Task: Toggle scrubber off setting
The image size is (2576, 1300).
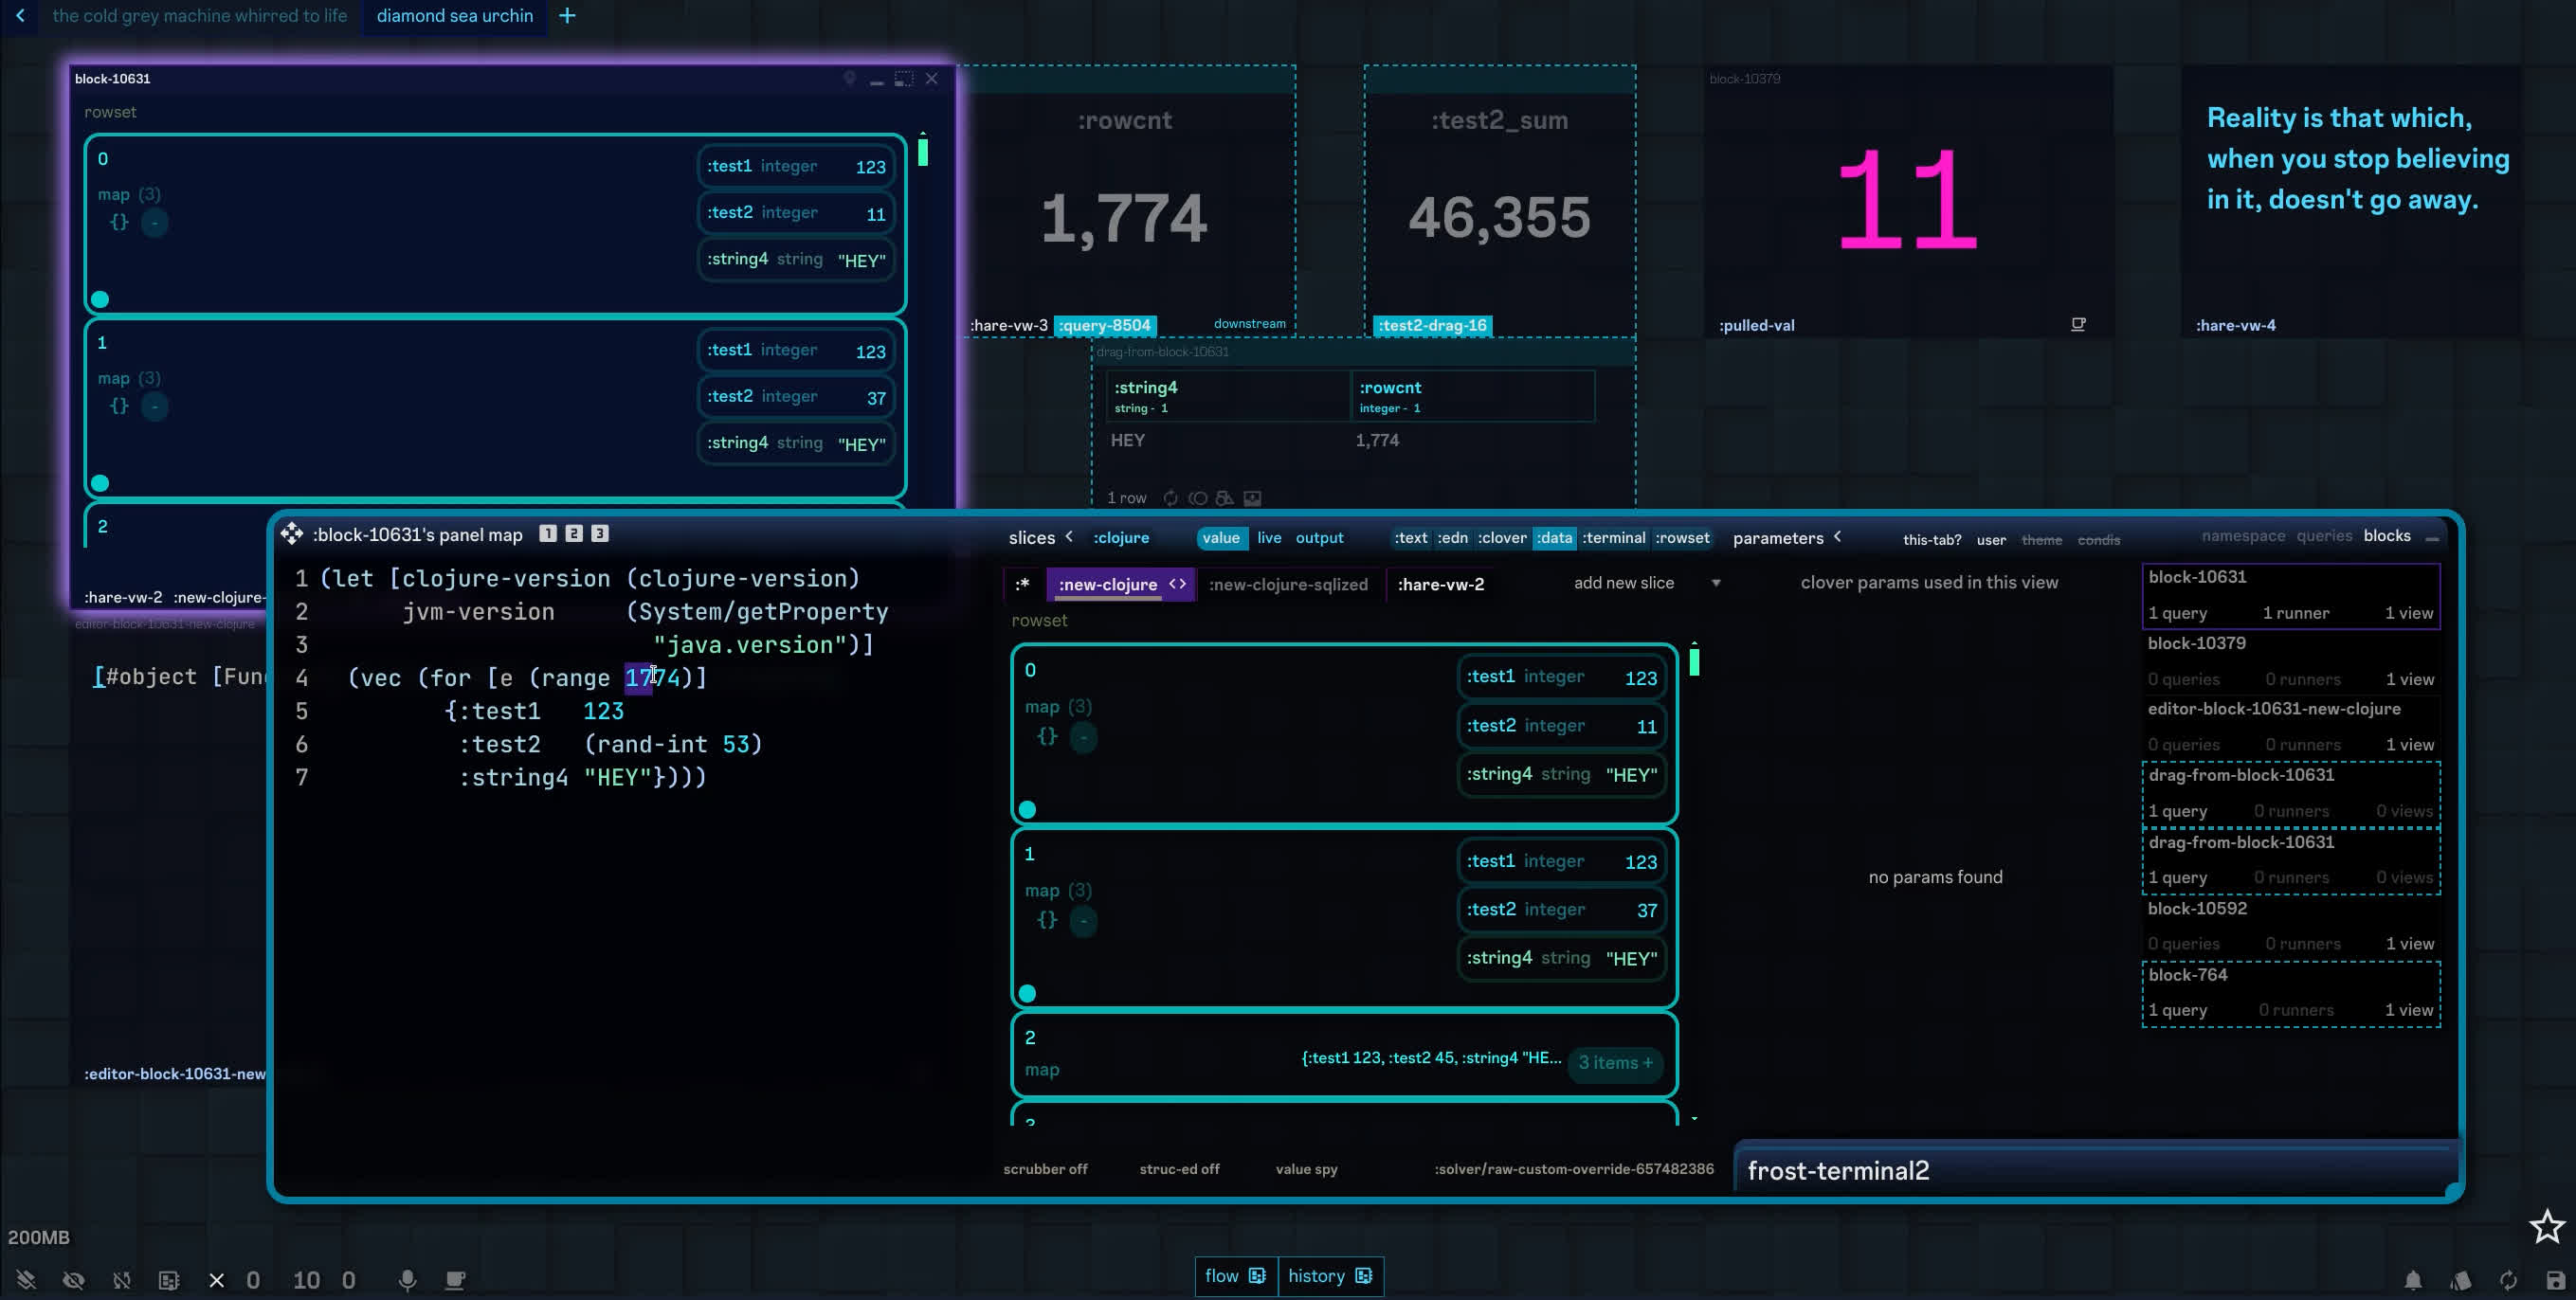Action: coord(1045,1168)
